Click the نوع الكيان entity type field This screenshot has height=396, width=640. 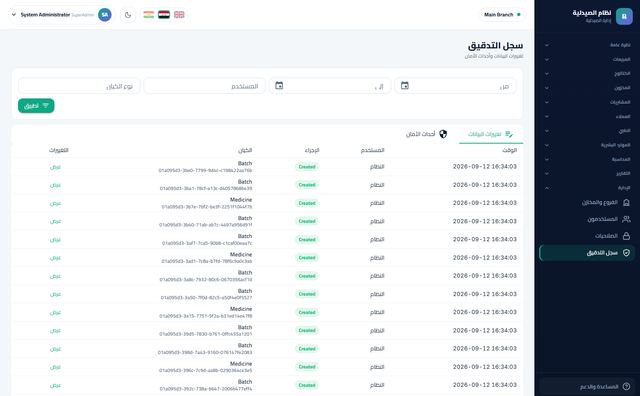[79, 86]
